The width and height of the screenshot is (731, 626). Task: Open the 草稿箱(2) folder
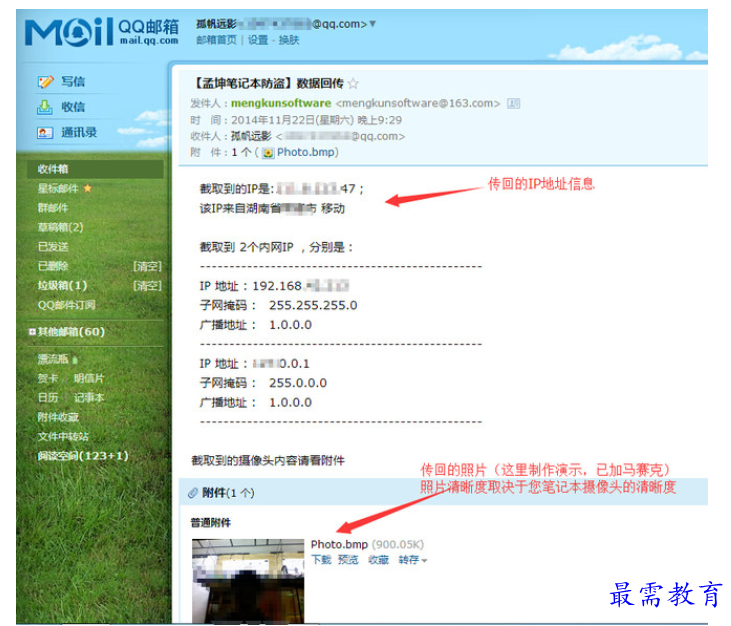coord(61,227)
